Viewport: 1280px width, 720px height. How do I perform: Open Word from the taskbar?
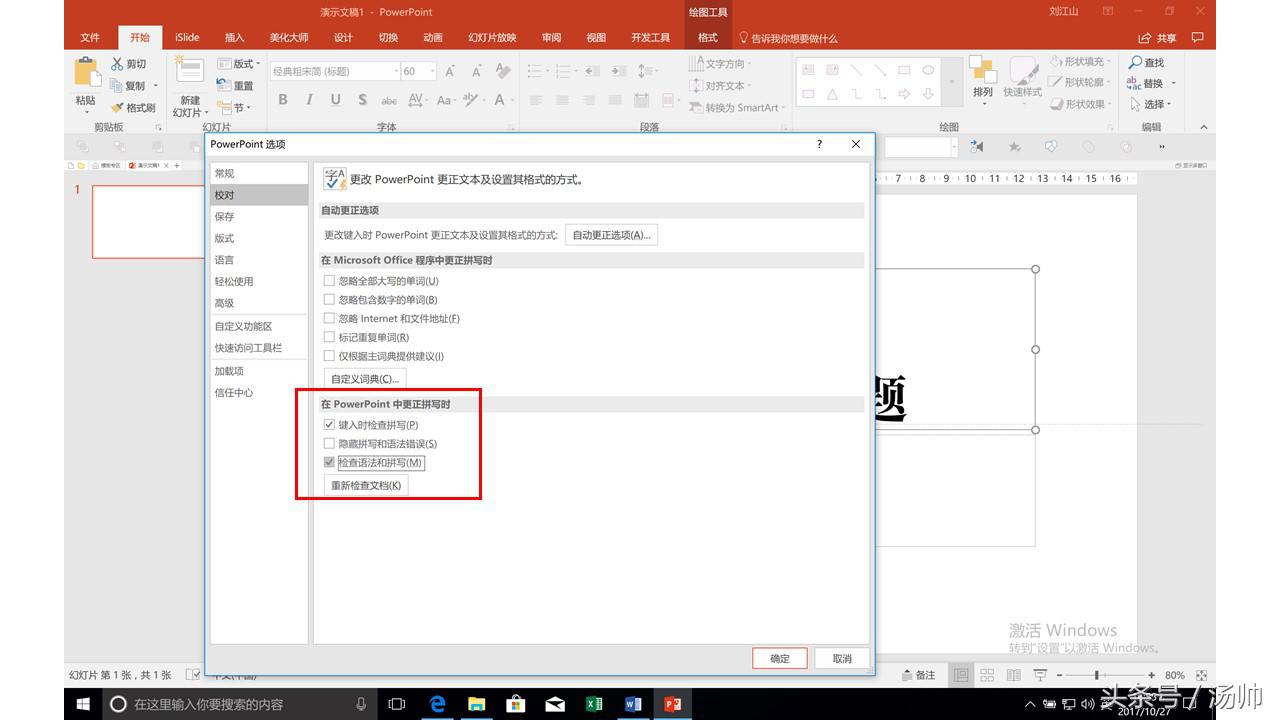point(632,704)
